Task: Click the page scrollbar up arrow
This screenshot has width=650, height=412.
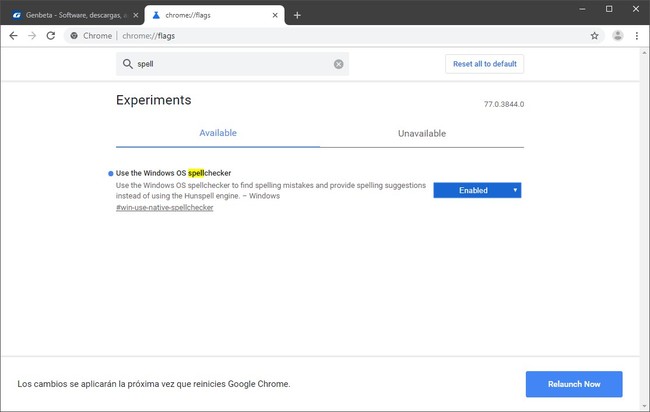Action: click(x=645, y=52)
